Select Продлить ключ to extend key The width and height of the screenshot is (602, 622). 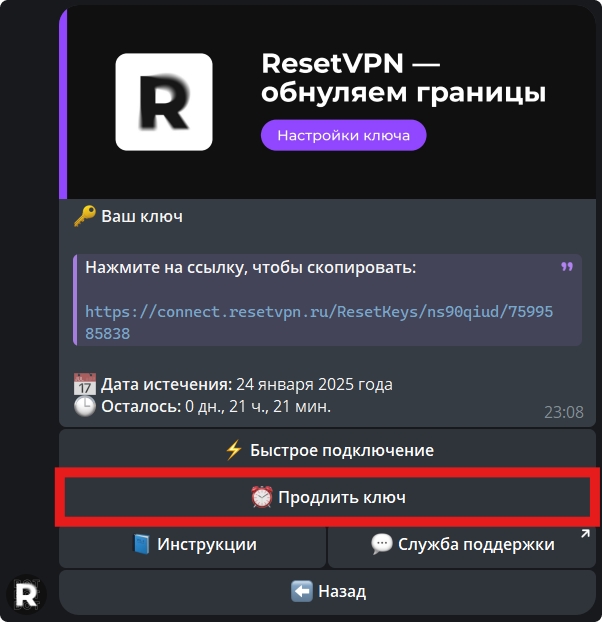click(x=328, y=497)
